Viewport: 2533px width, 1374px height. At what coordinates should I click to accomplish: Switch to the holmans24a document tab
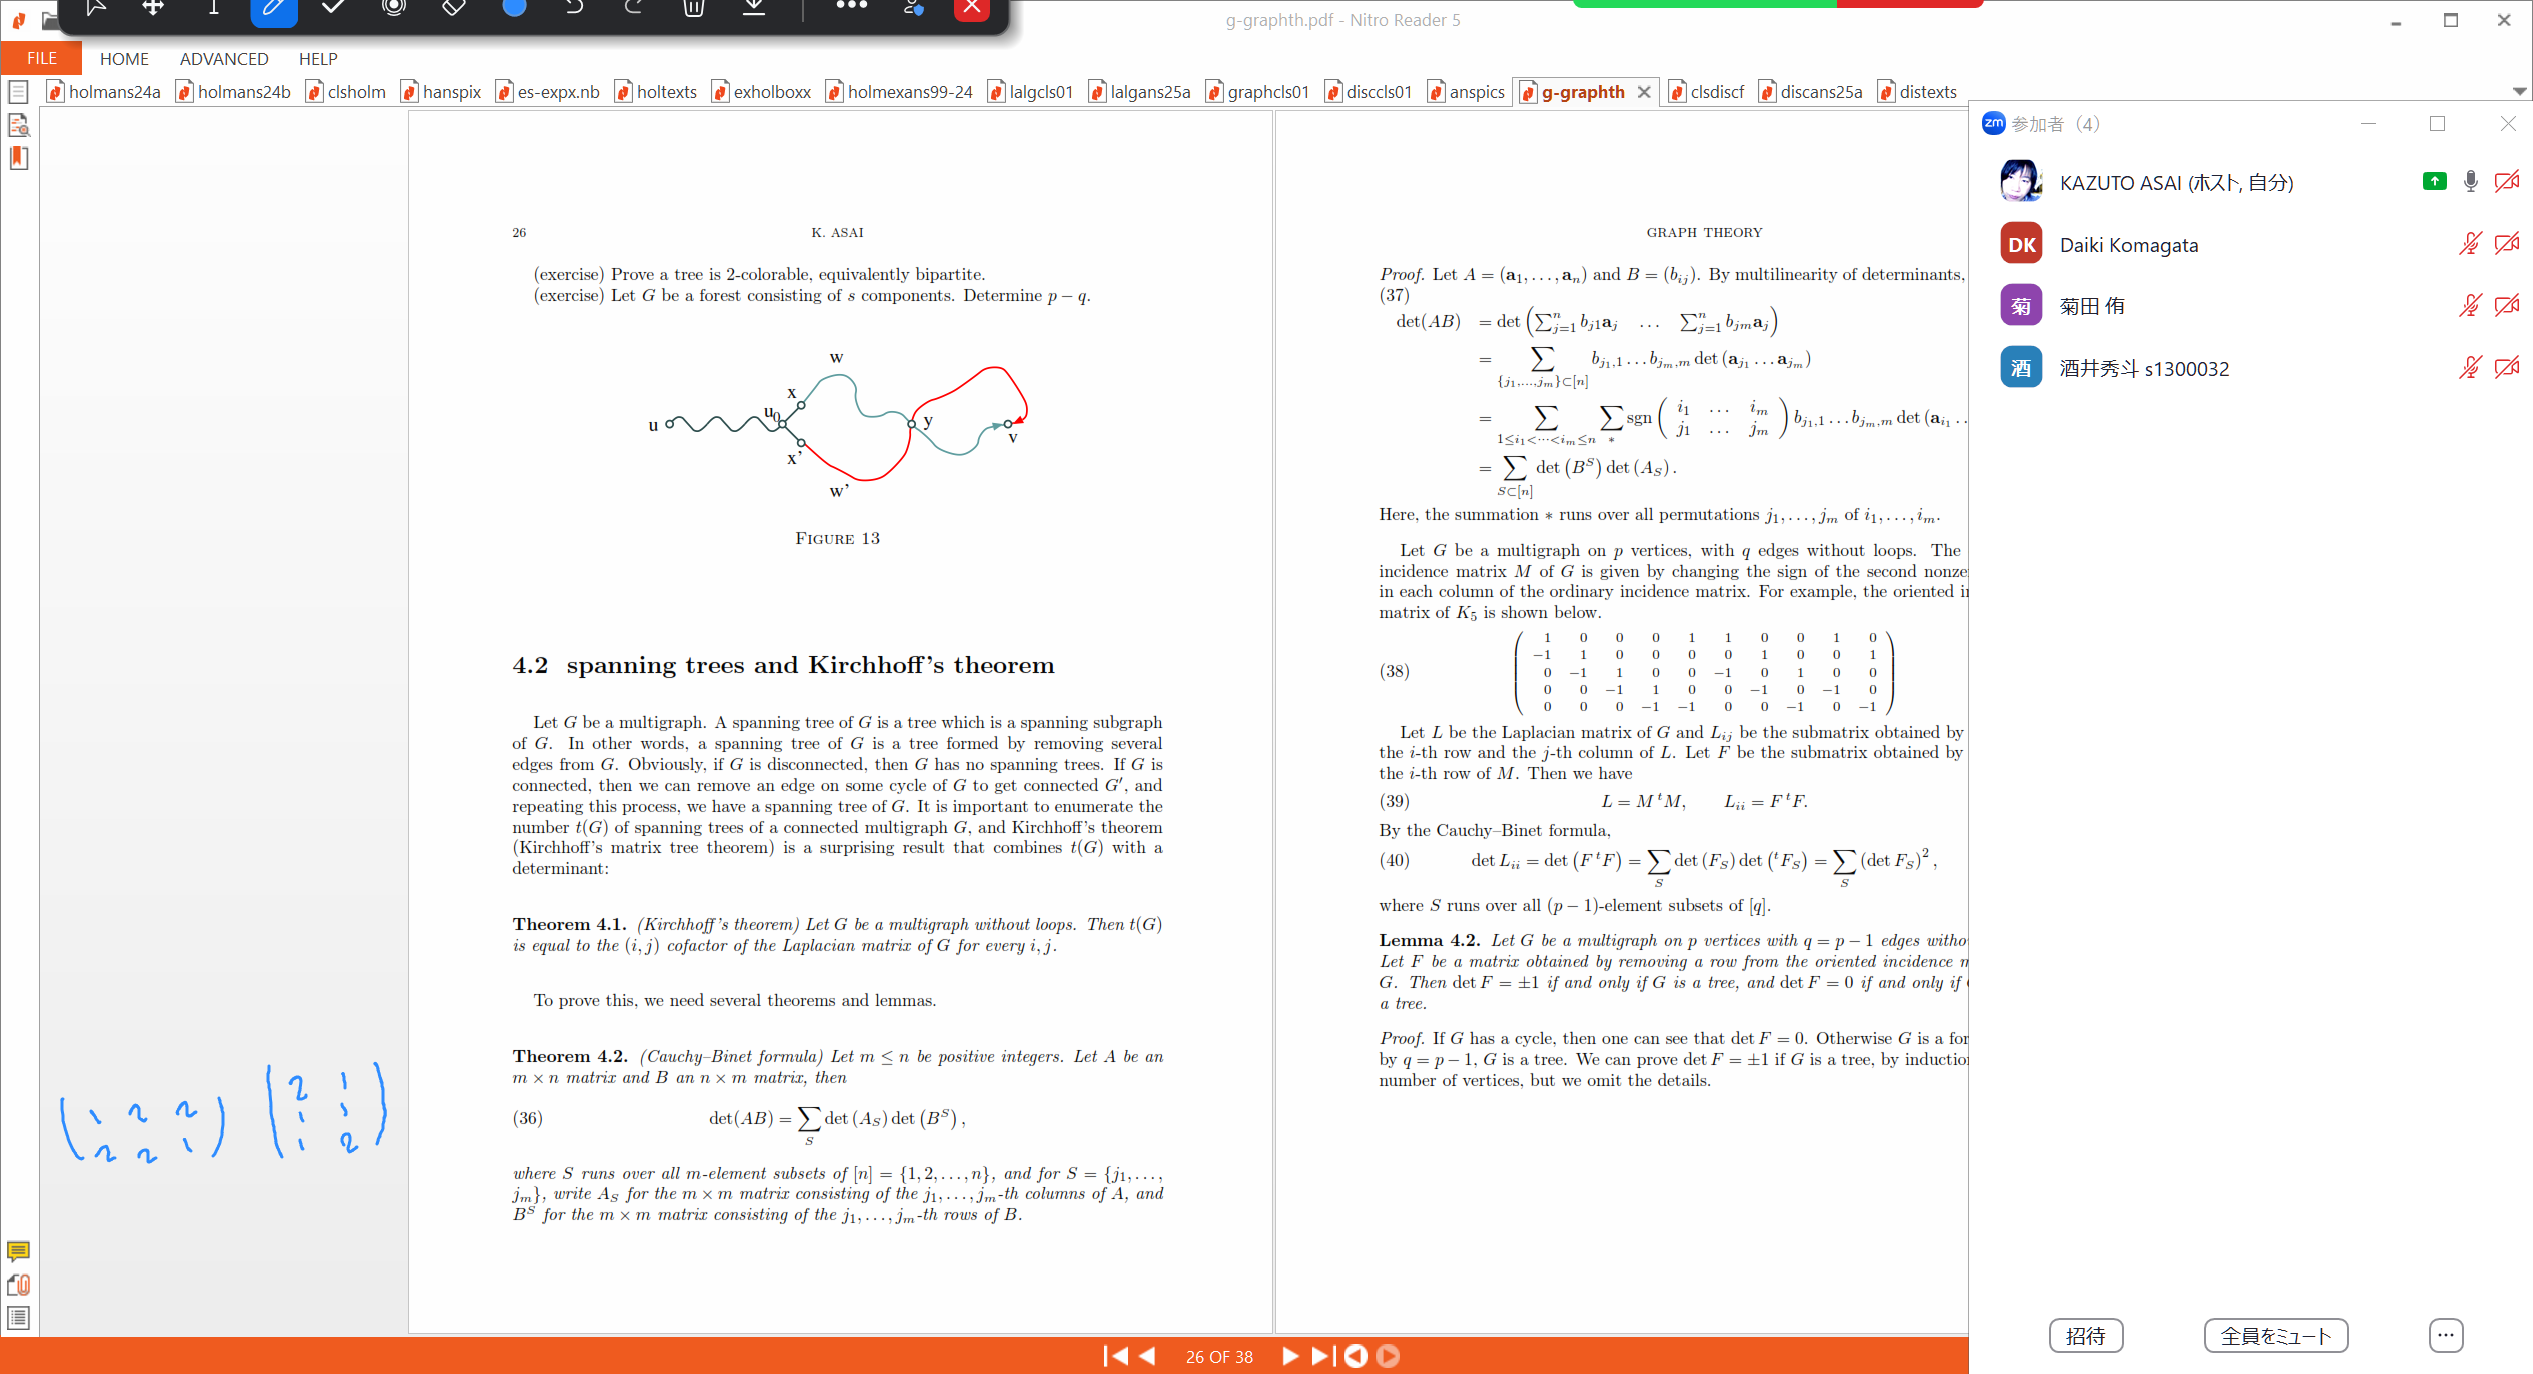(104, 92)
